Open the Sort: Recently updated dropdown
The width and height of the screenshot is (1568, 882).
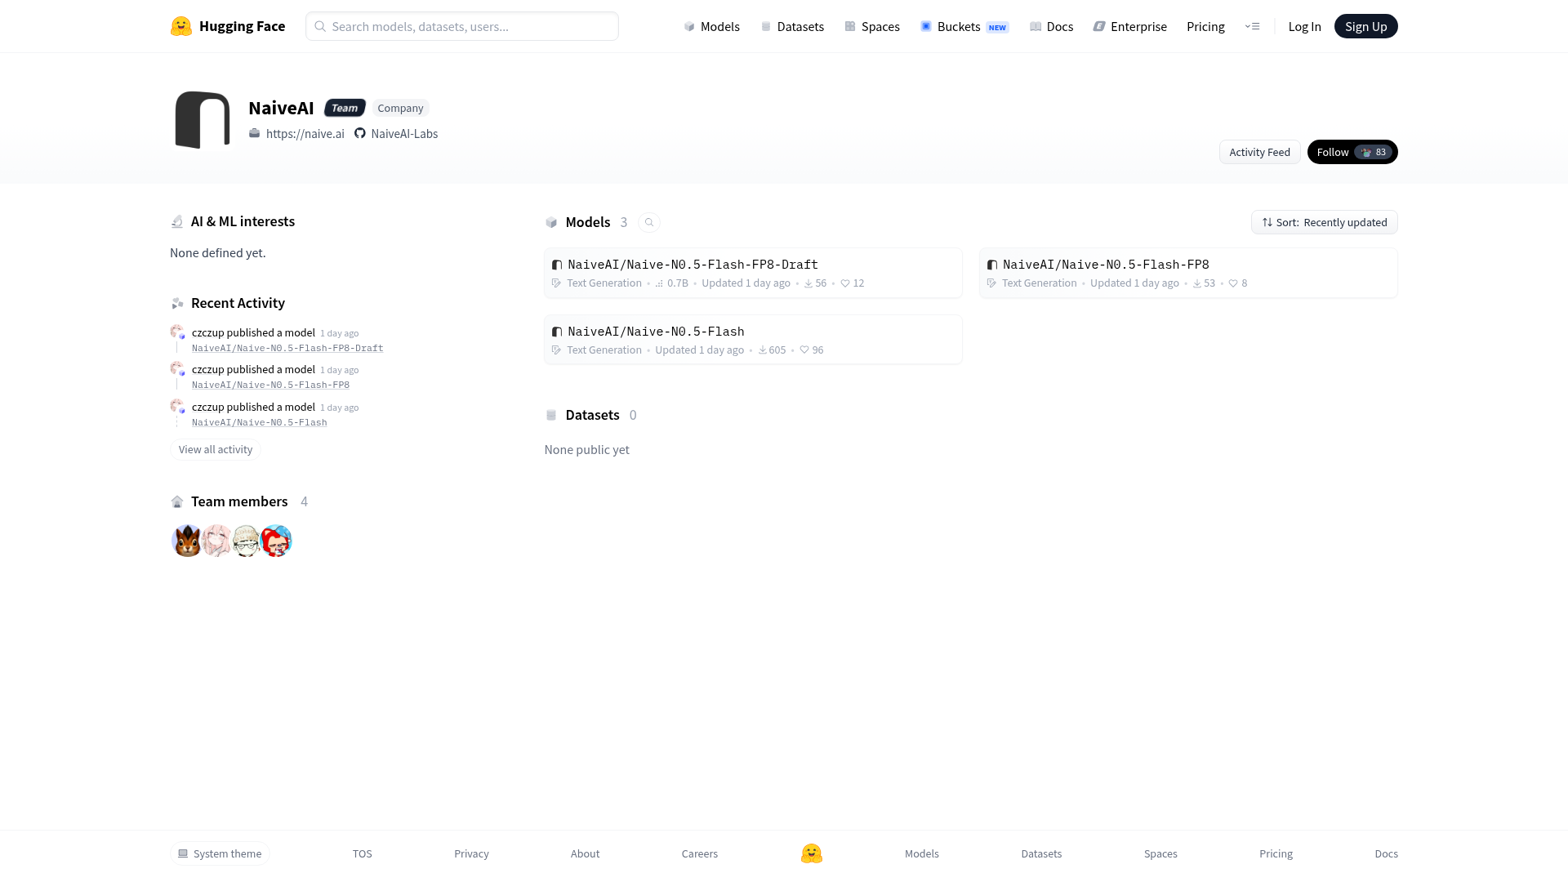pyautogui.click(x=1324, y=222)
